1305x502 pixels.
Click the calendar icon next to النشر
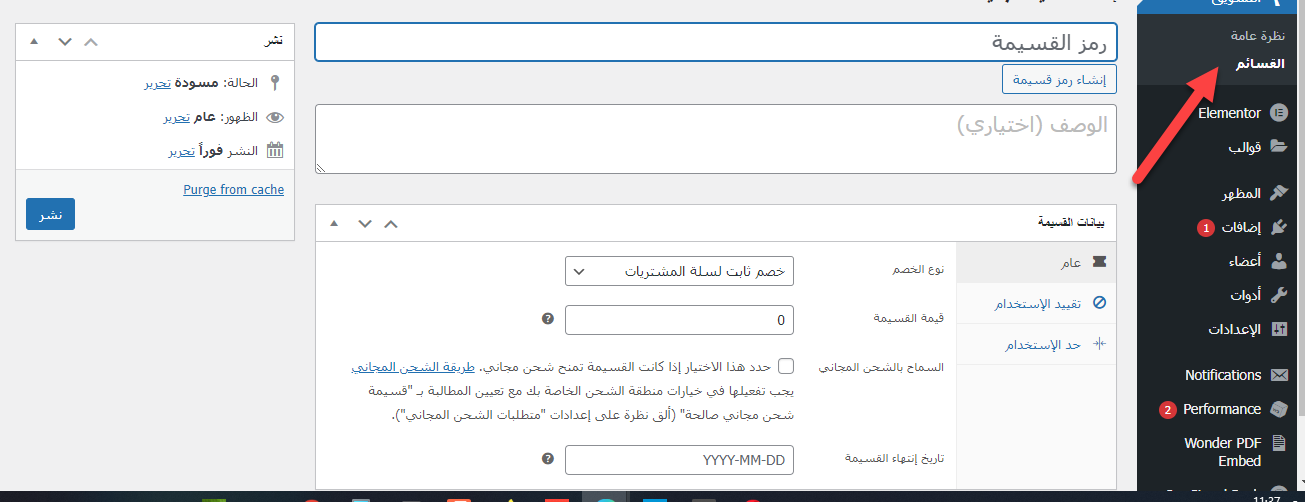tap(275, 151)
